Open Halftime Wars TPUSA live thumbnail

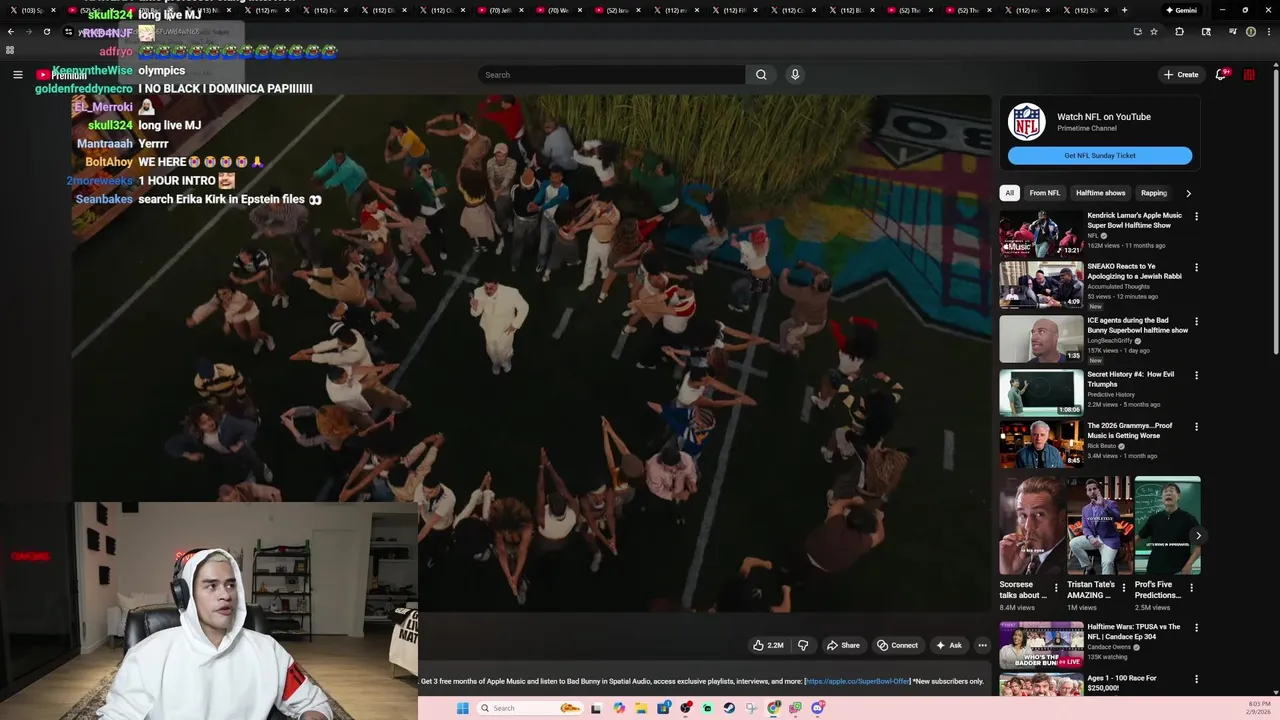click(1041, 645)
